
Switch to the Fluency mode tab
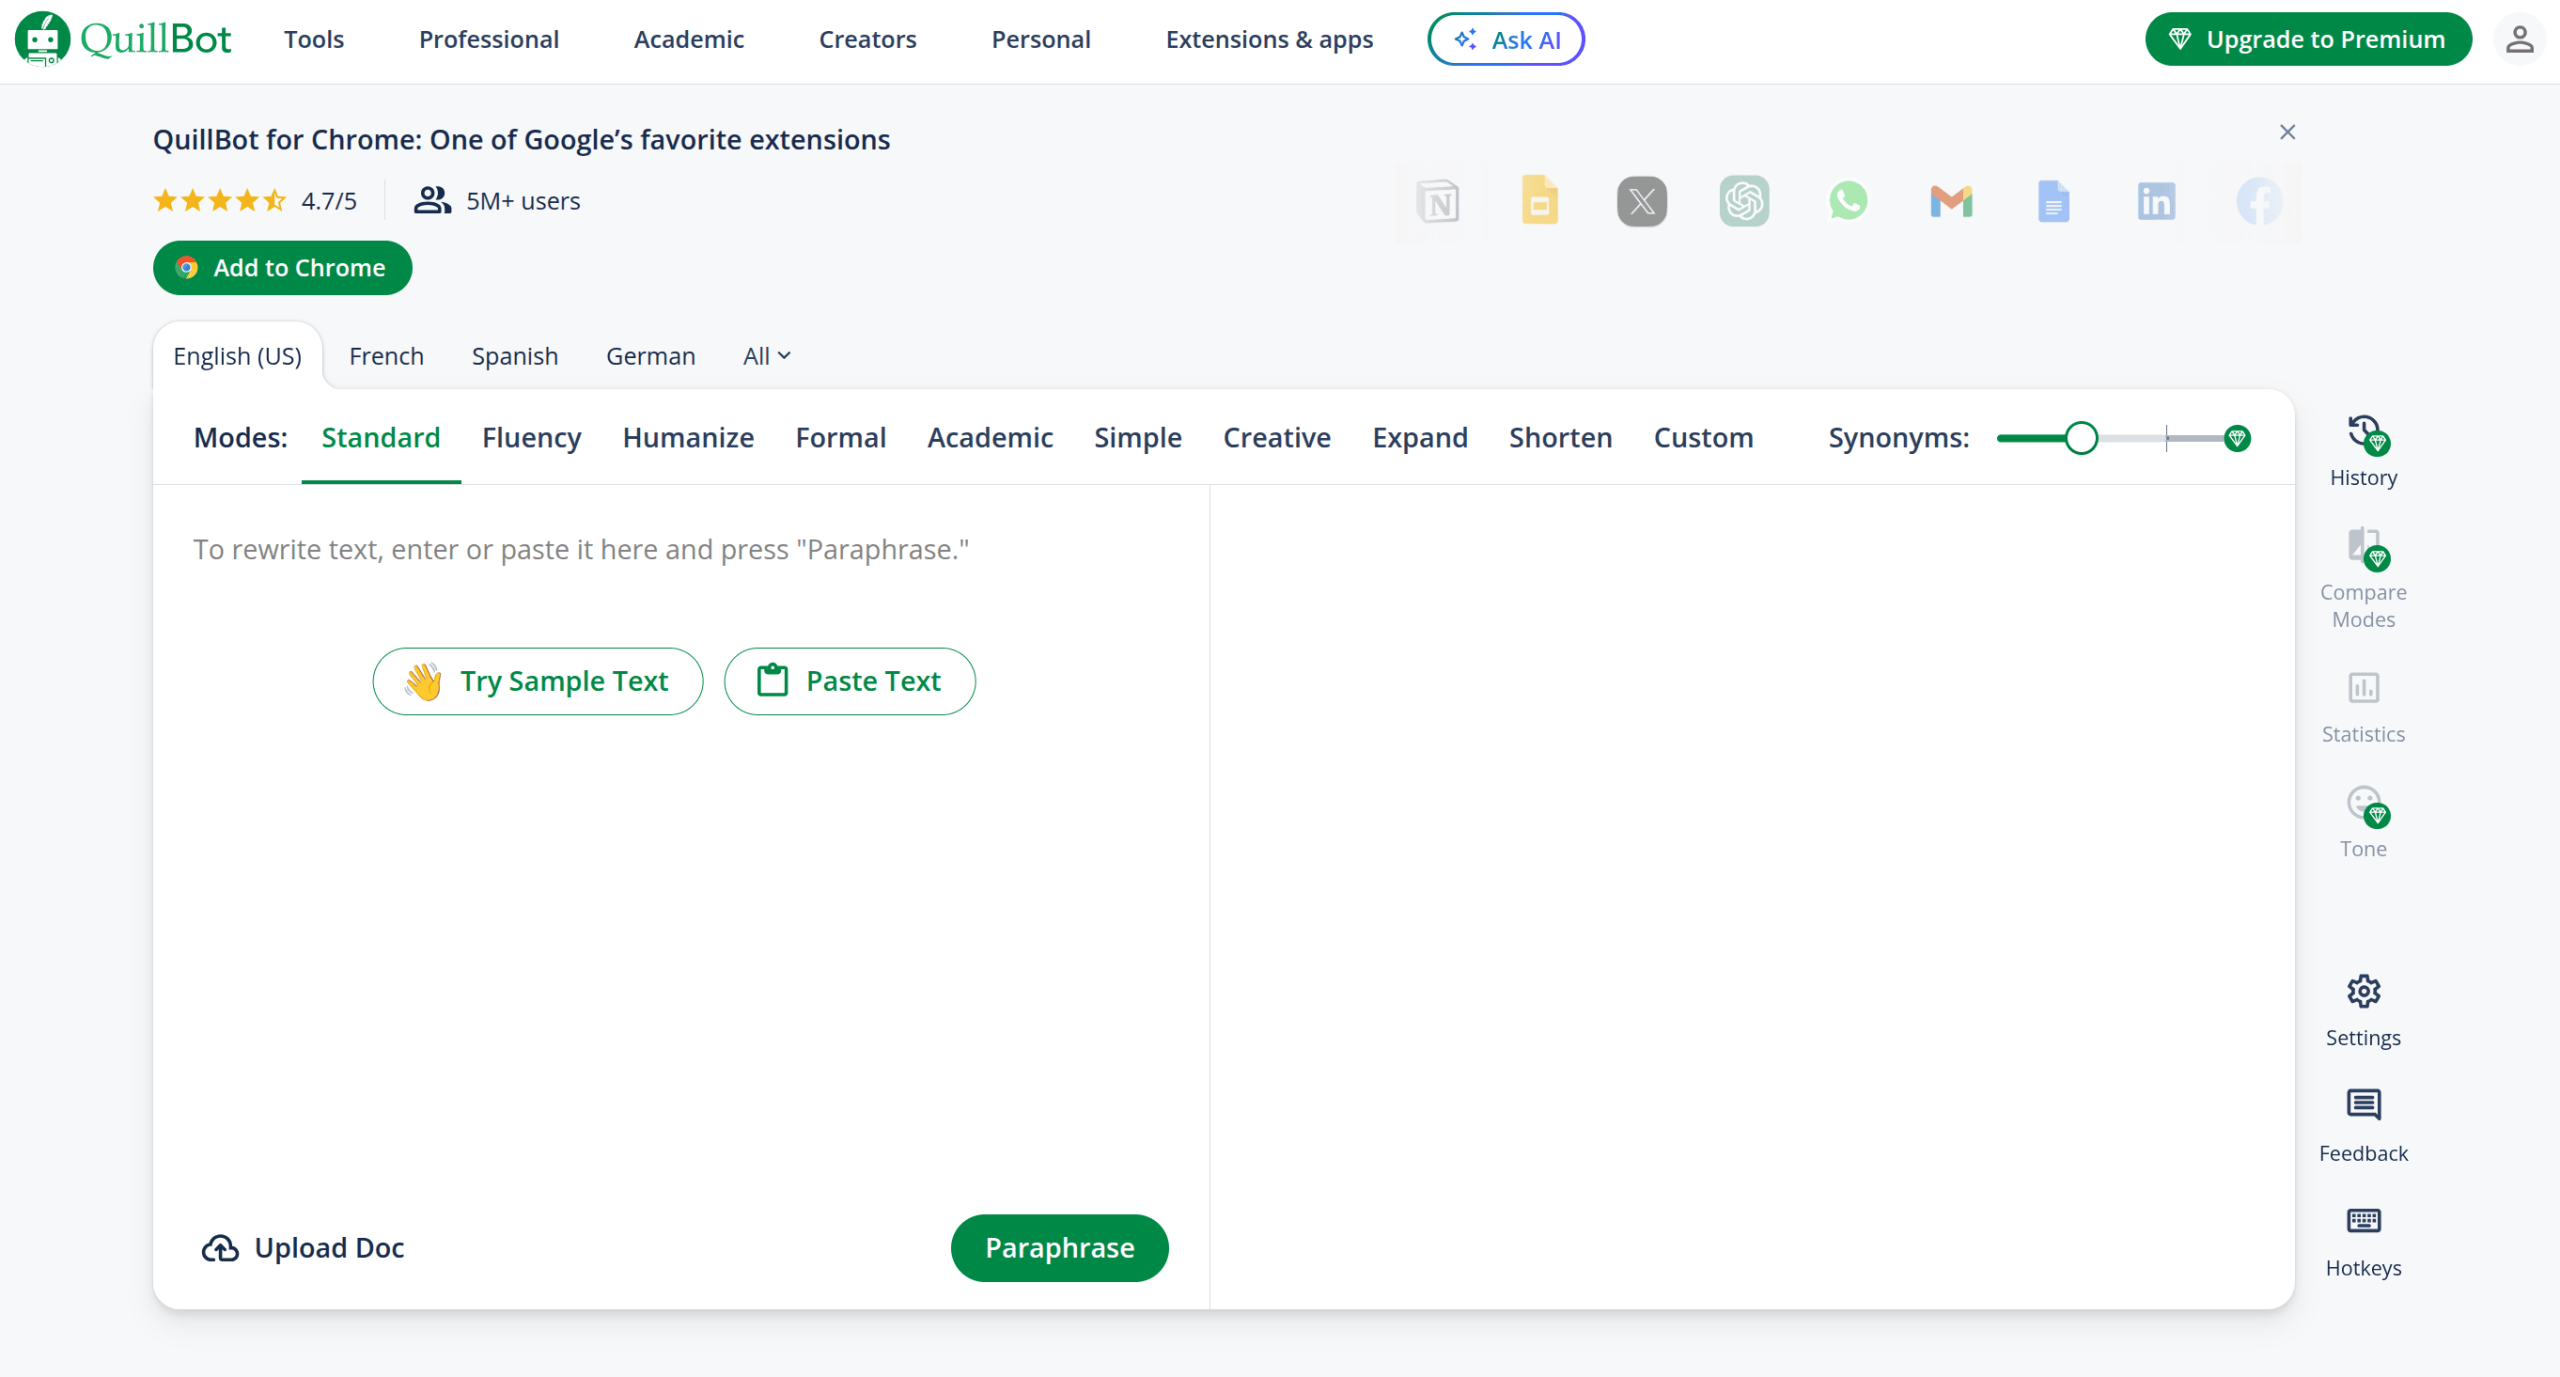531,438
